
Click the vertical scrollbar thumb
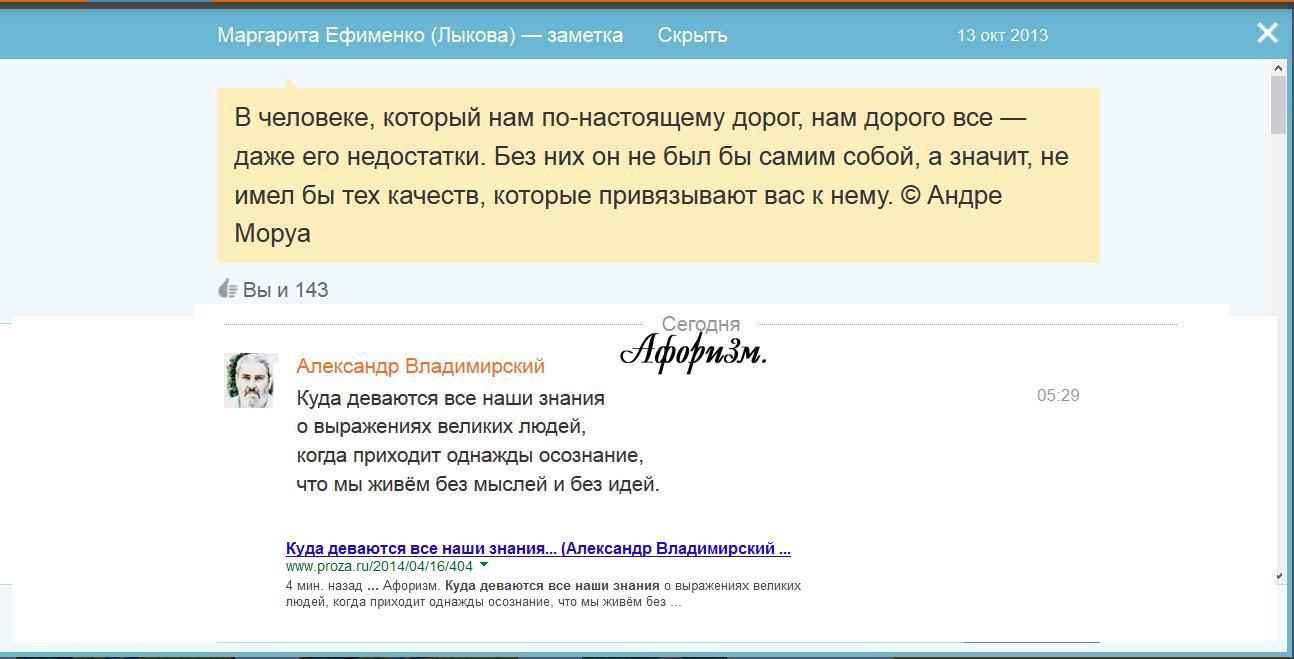[x=1278, y=104]
